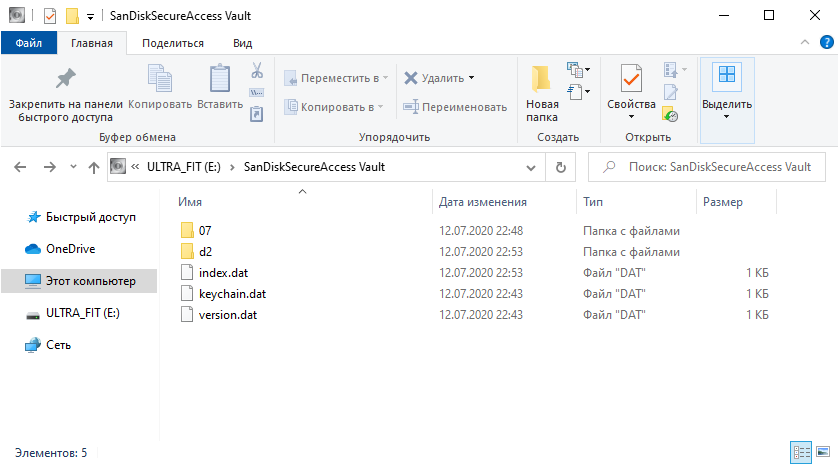Switch to large icons view
The height and width of the screenshot is (465, 839).
click(823, 452)
